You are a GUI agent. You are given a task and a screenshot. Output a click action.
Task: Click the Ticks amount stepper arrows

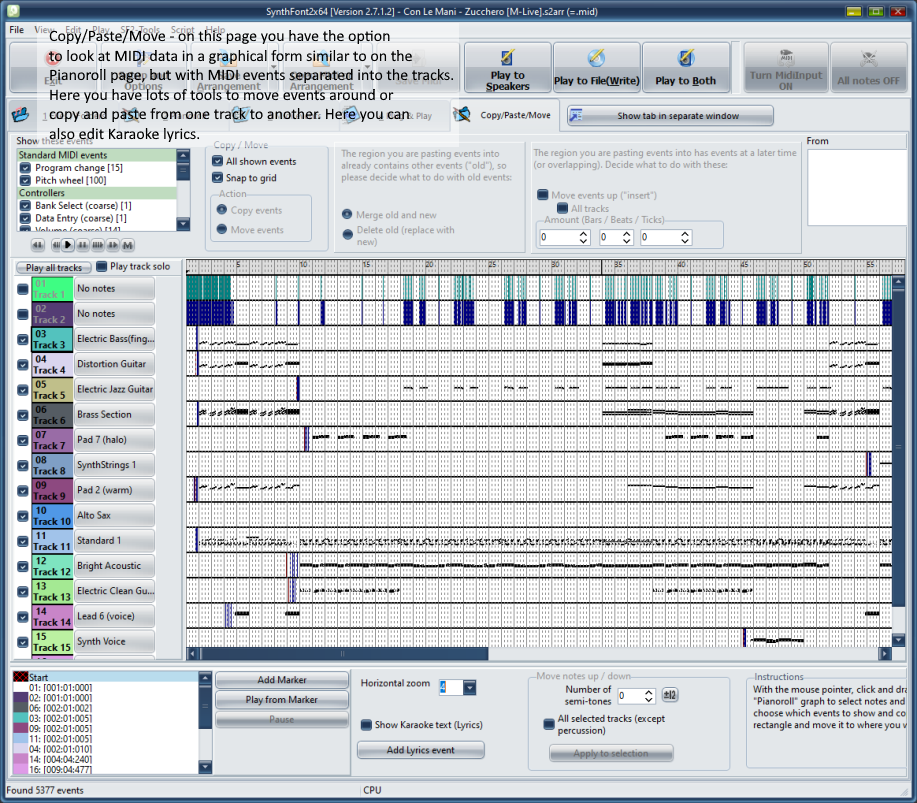pyautogui.click(x=685, y=237)
